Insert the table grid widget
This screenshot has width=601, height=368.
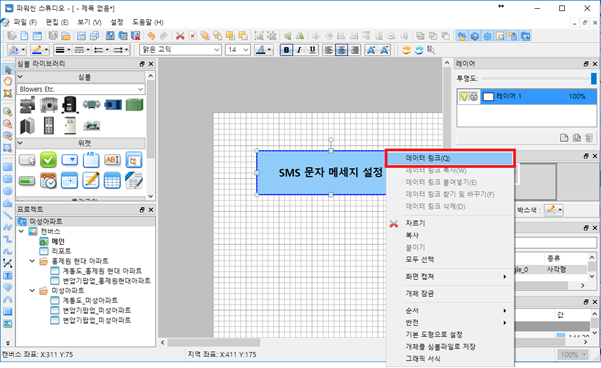pyautogui.click(x=112, y=181)
